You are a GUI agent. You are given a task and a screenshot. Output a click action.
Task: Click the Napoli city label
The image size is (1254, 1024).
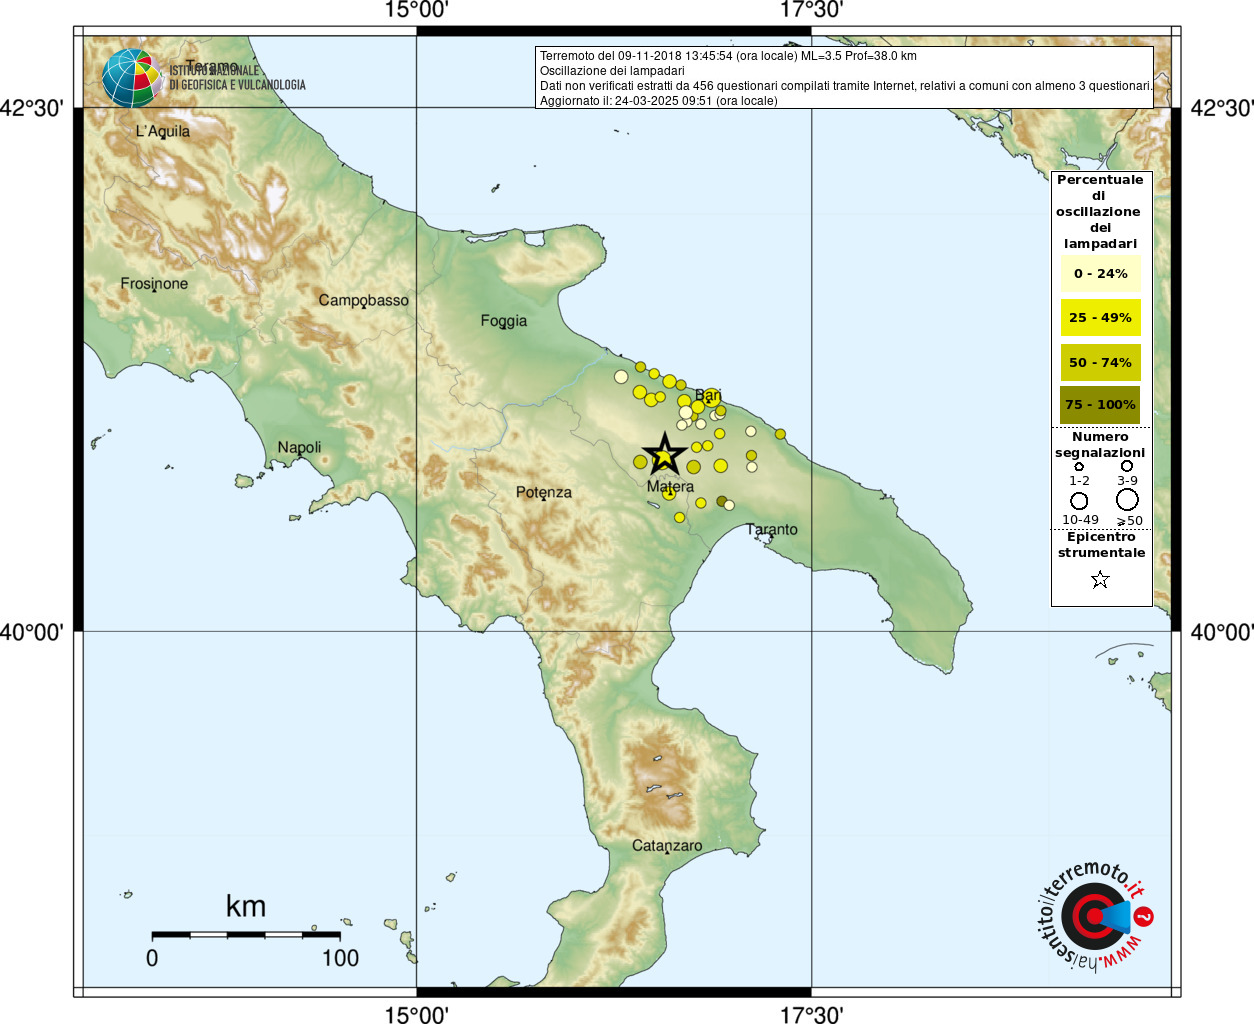pos(299,447)
